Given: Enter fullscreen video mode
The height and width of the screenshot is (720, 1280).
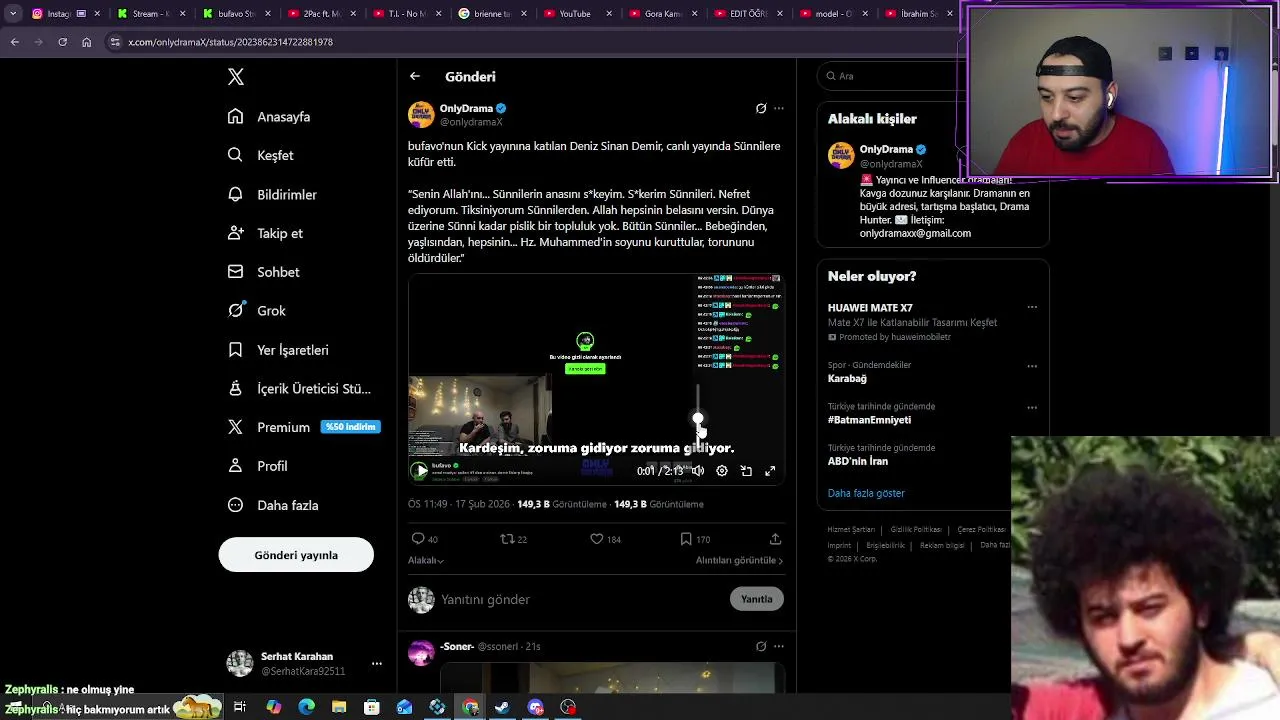Looking at the screenshot, I should (x=770, y=471).
